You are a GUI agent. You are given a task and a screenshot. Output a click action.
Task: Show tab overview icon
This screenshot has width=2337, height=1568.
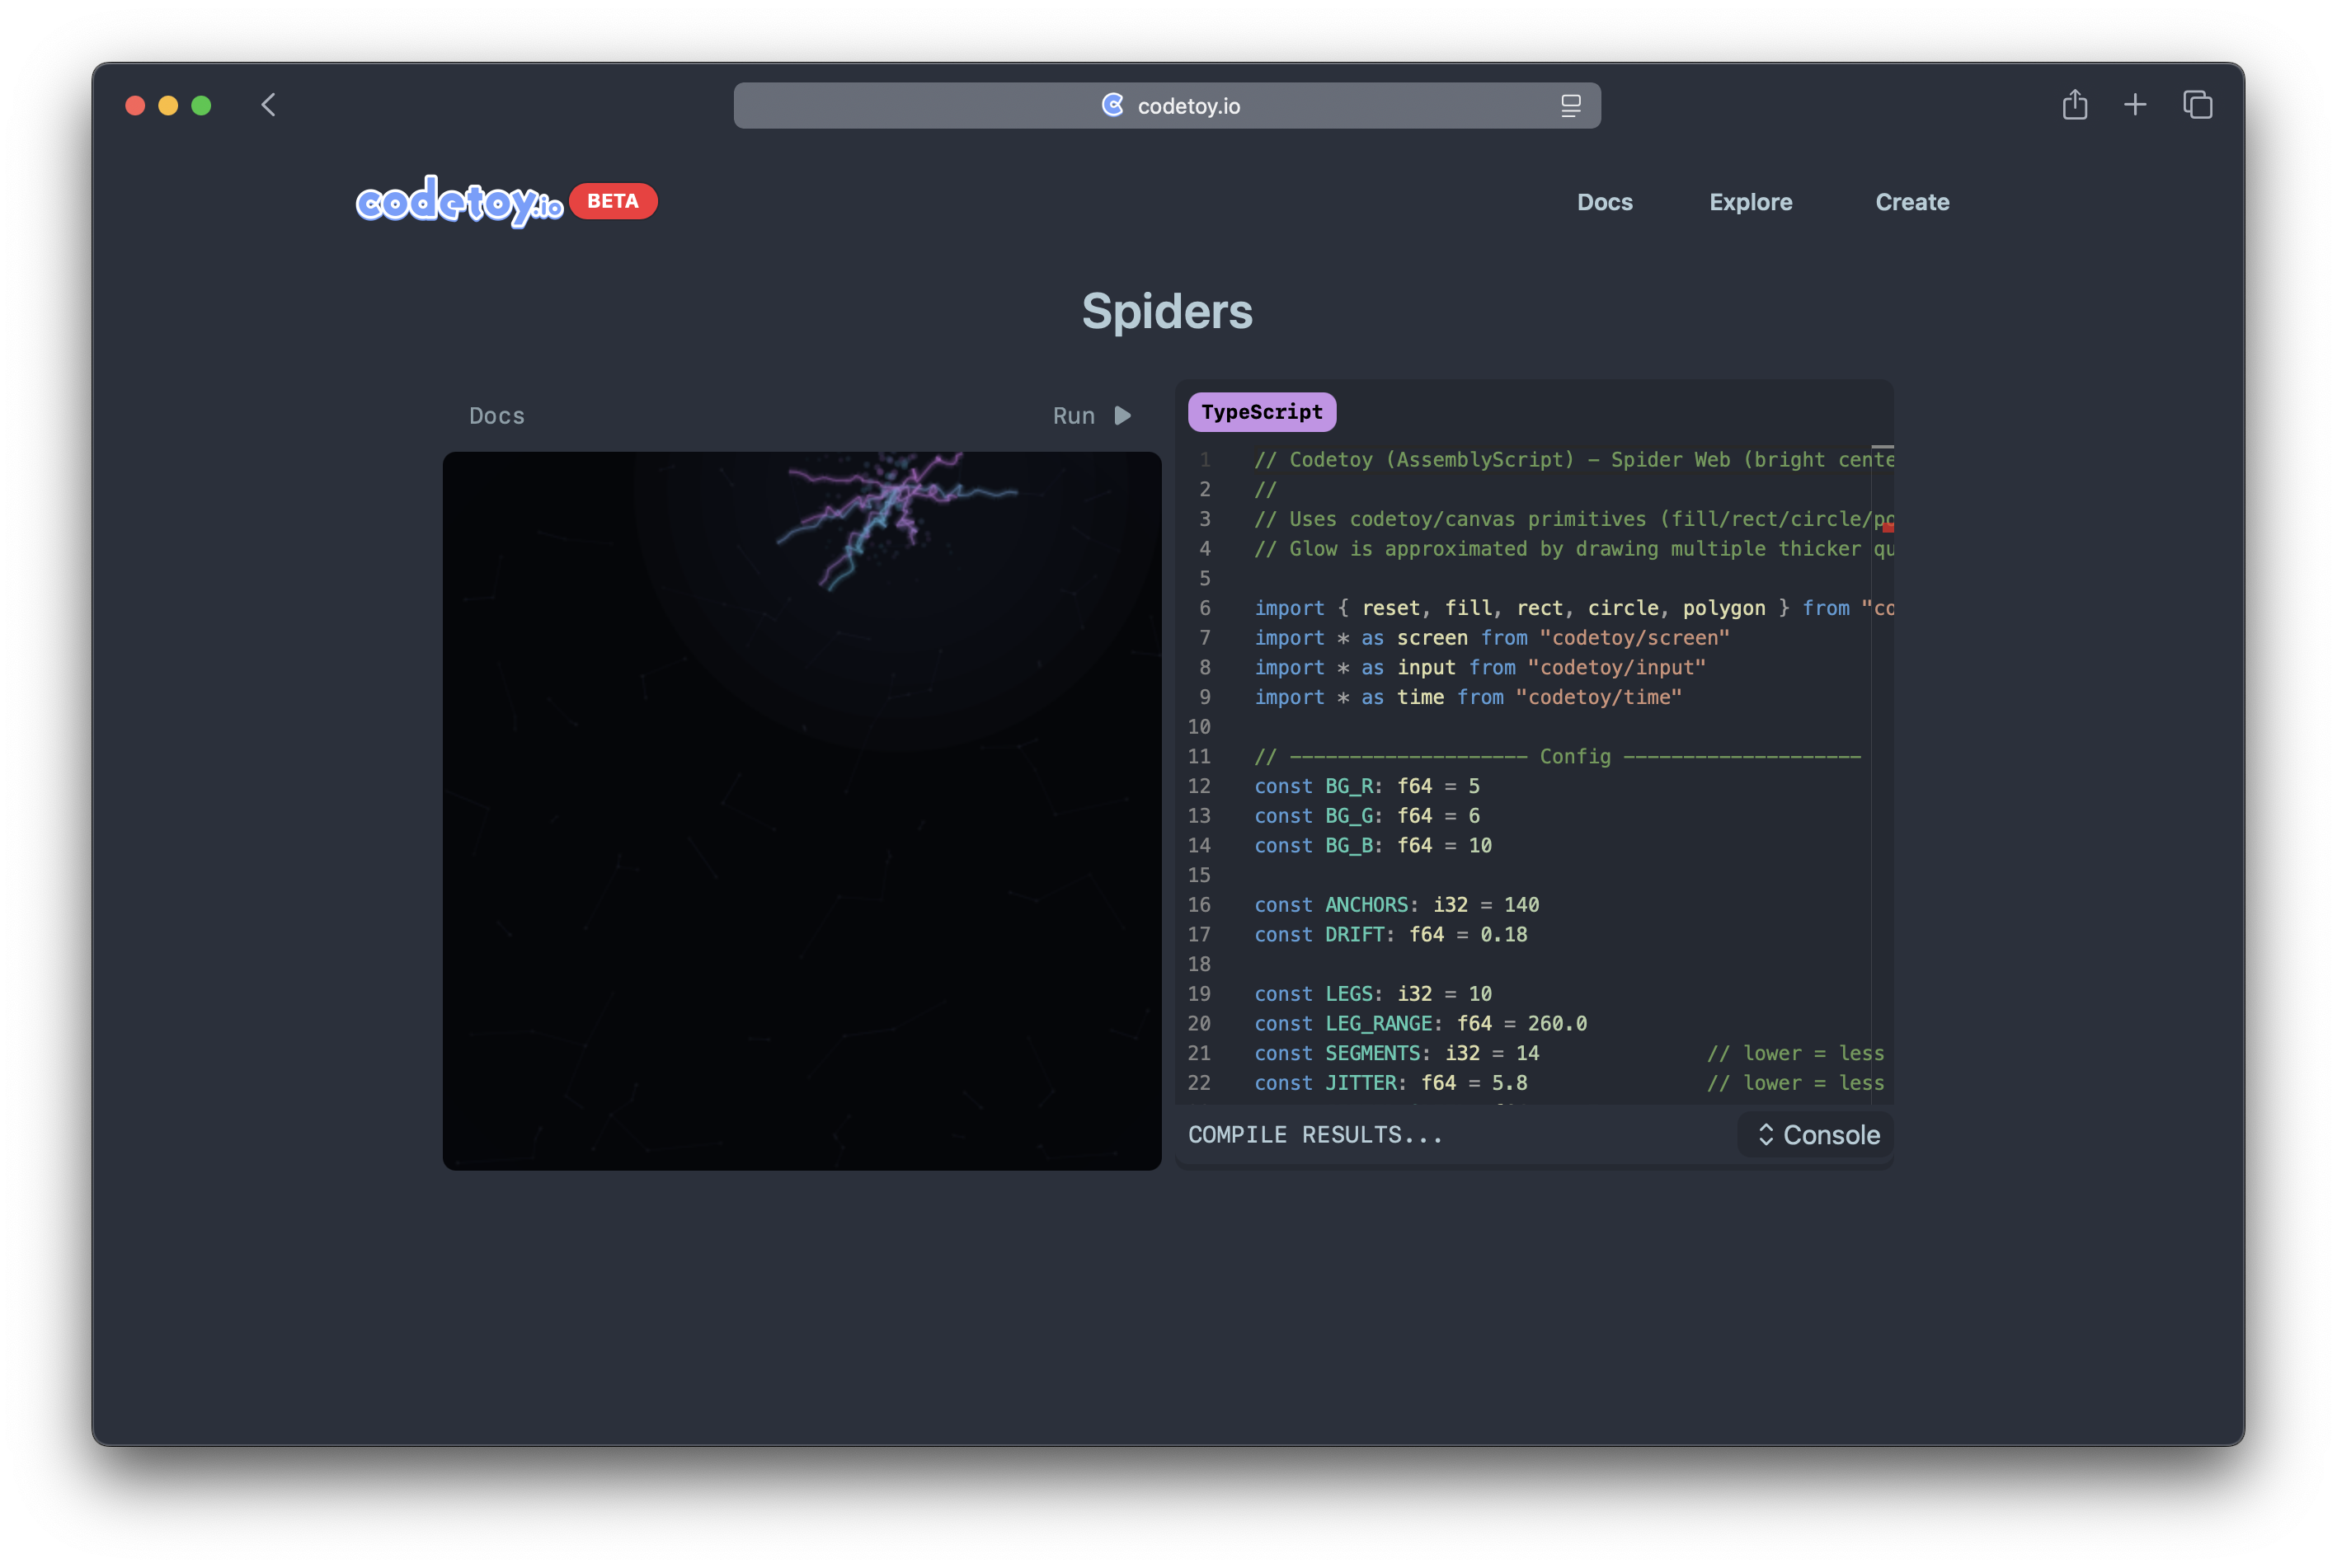[2197, 105]
